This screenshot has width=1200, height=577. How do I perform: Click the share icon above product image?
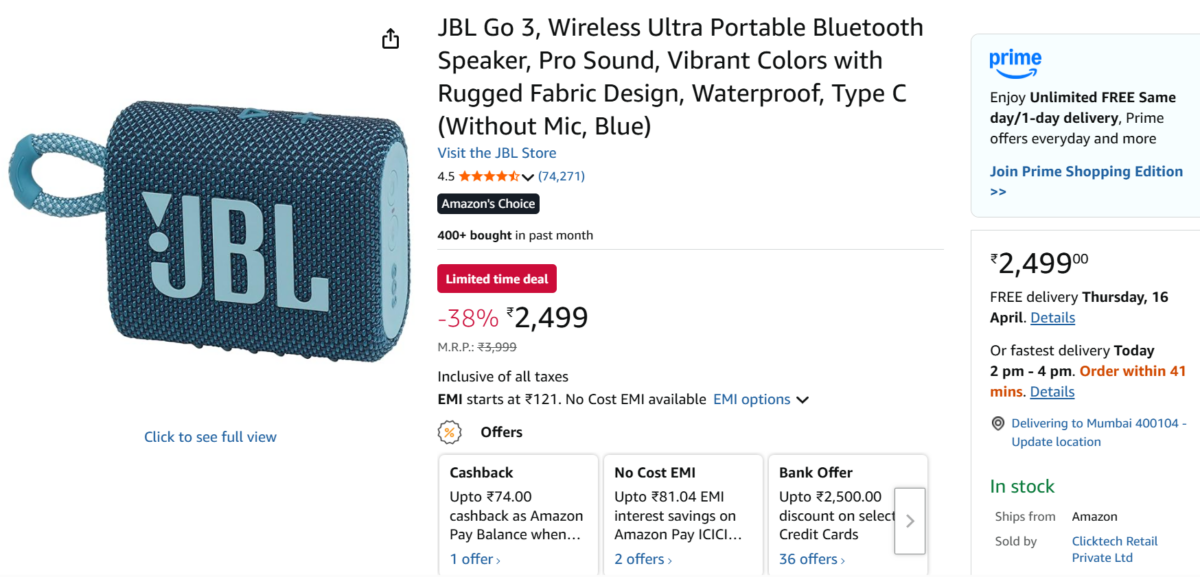point(390,39)
